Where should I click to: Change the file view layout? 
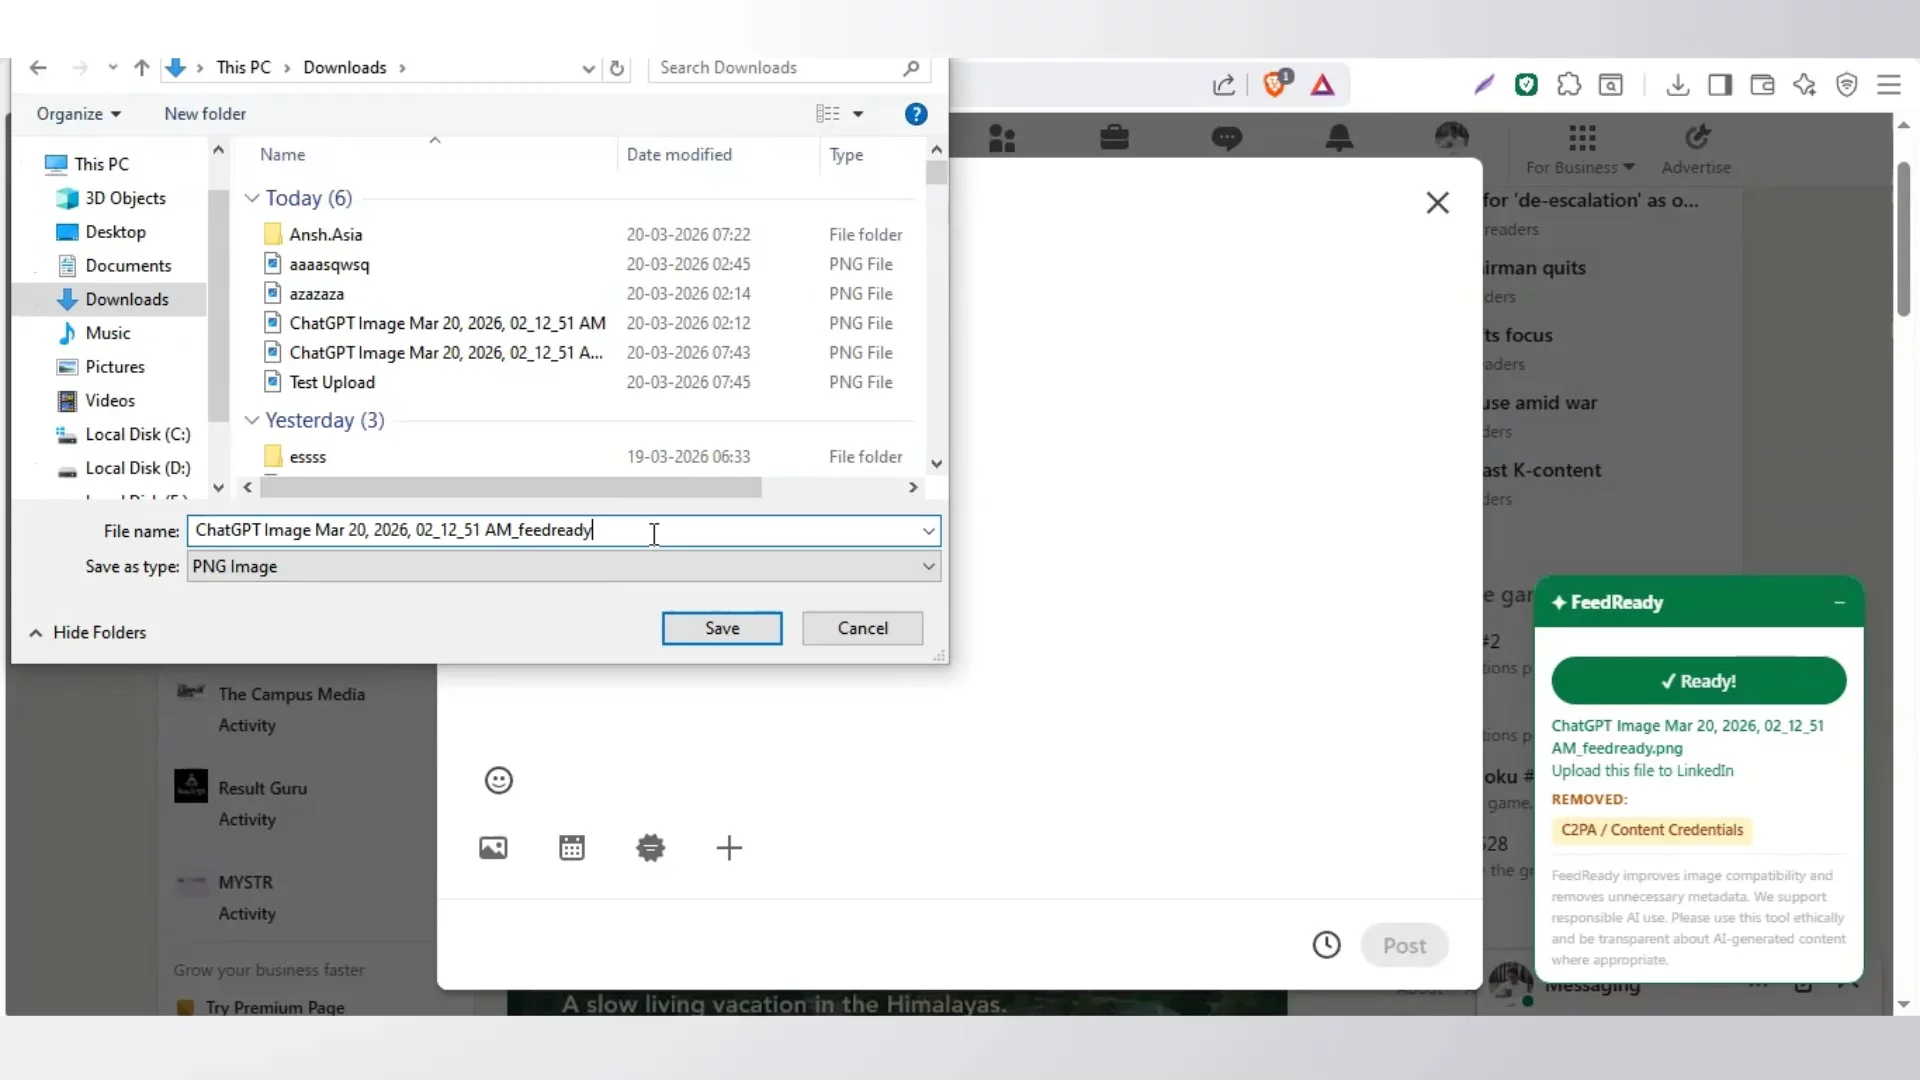(x=827, y=114)
